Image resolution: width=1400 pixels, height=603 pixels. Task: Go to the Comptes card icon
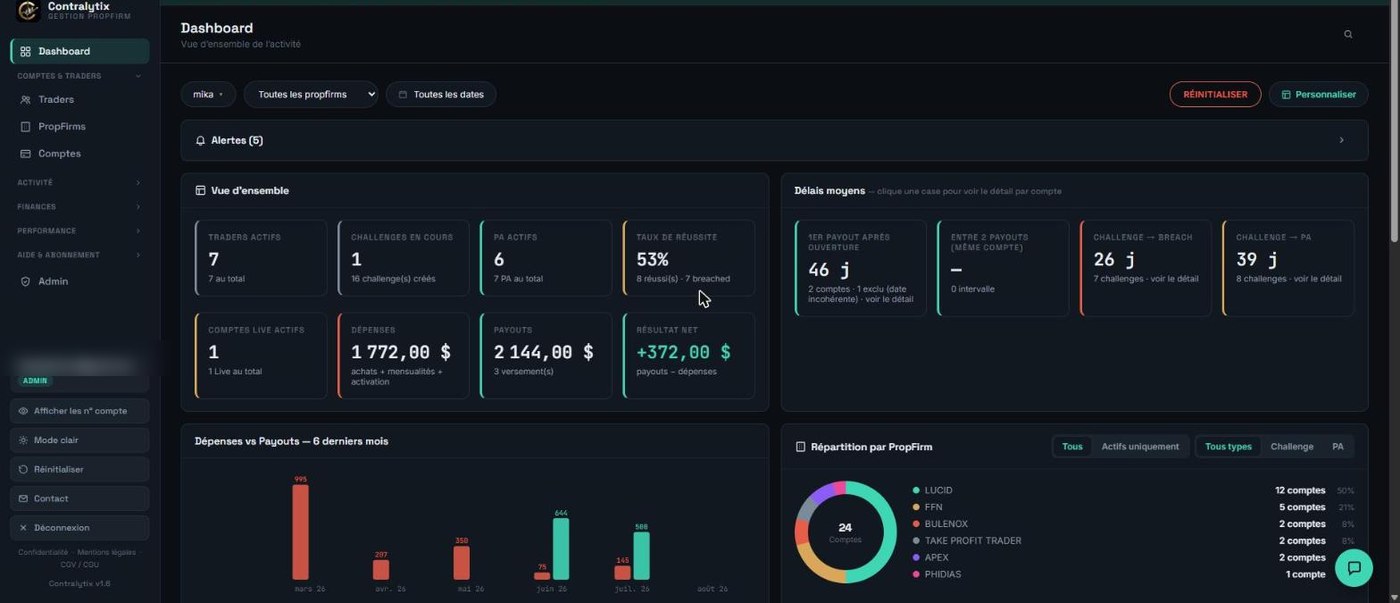click(x=26, y=154)
